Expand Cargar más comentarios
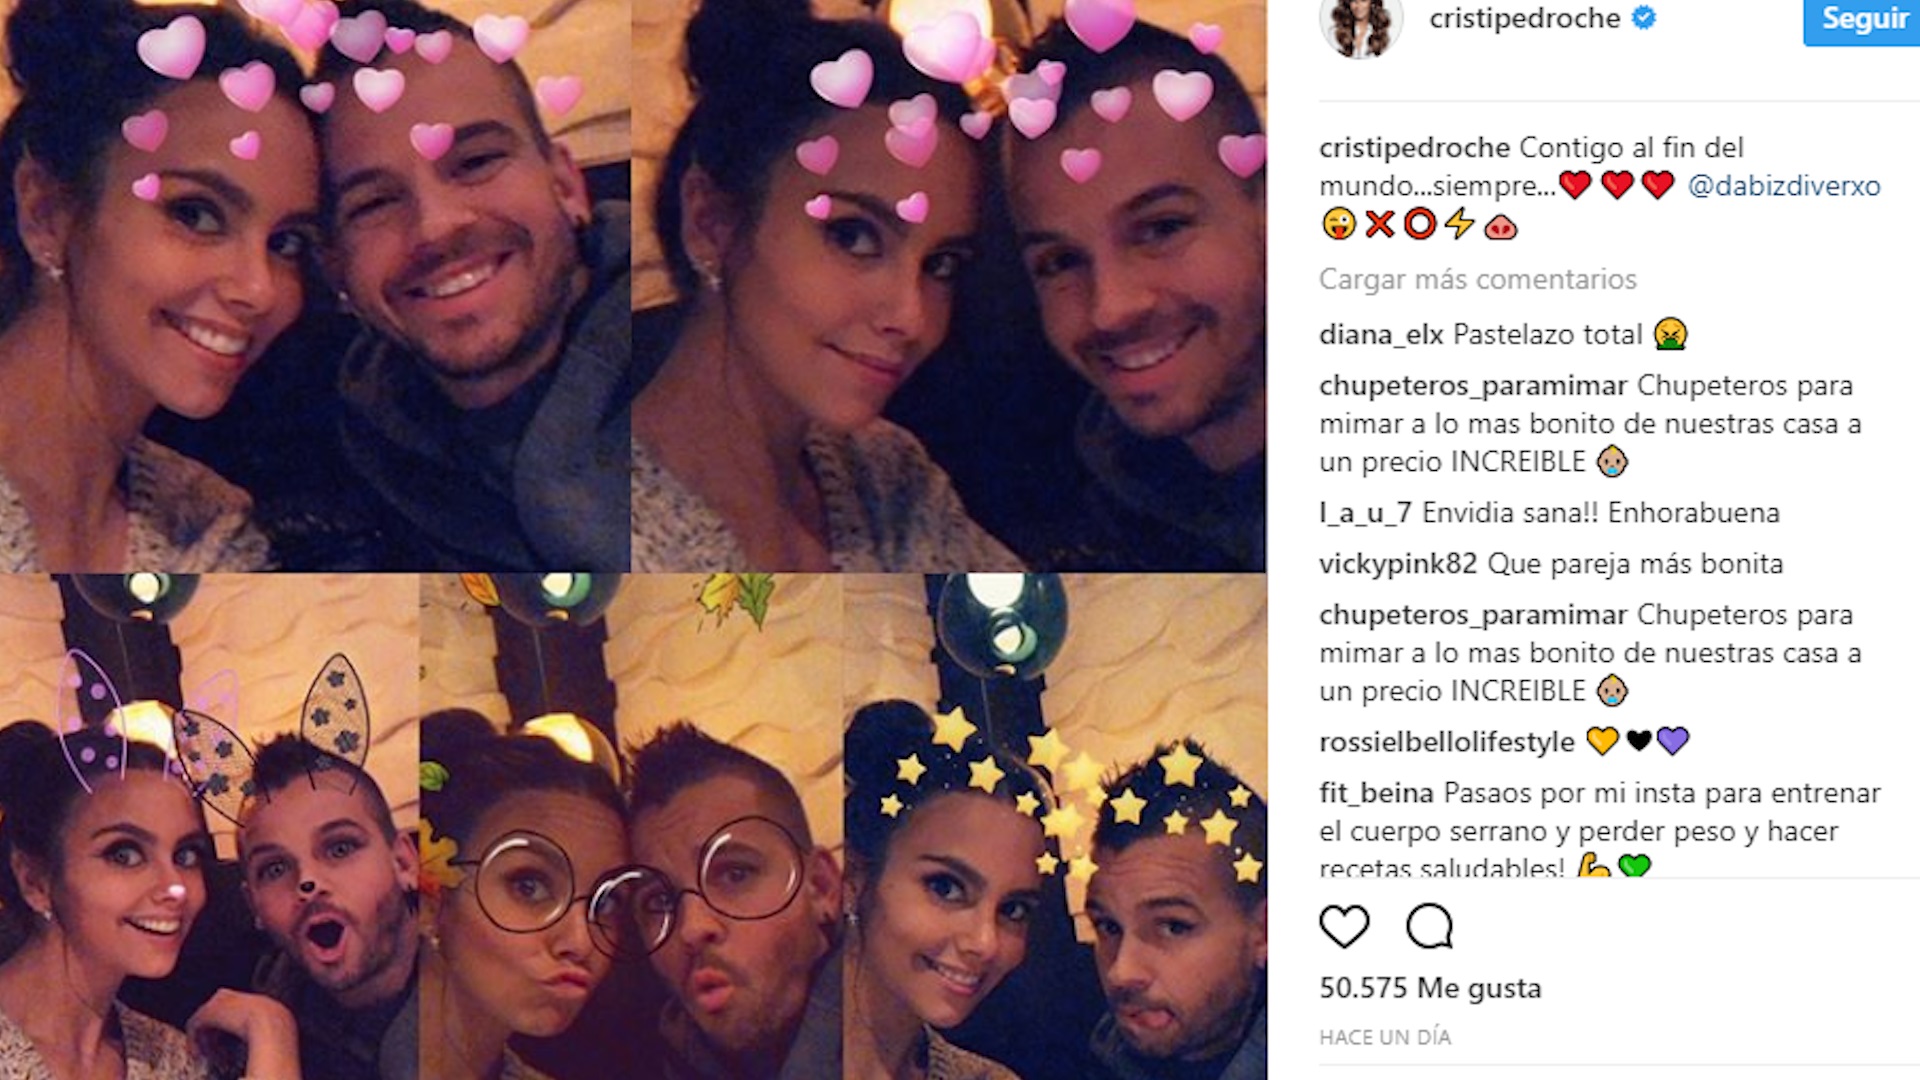Viewport: 1920px width, 1080px height. coord(1477,279)
